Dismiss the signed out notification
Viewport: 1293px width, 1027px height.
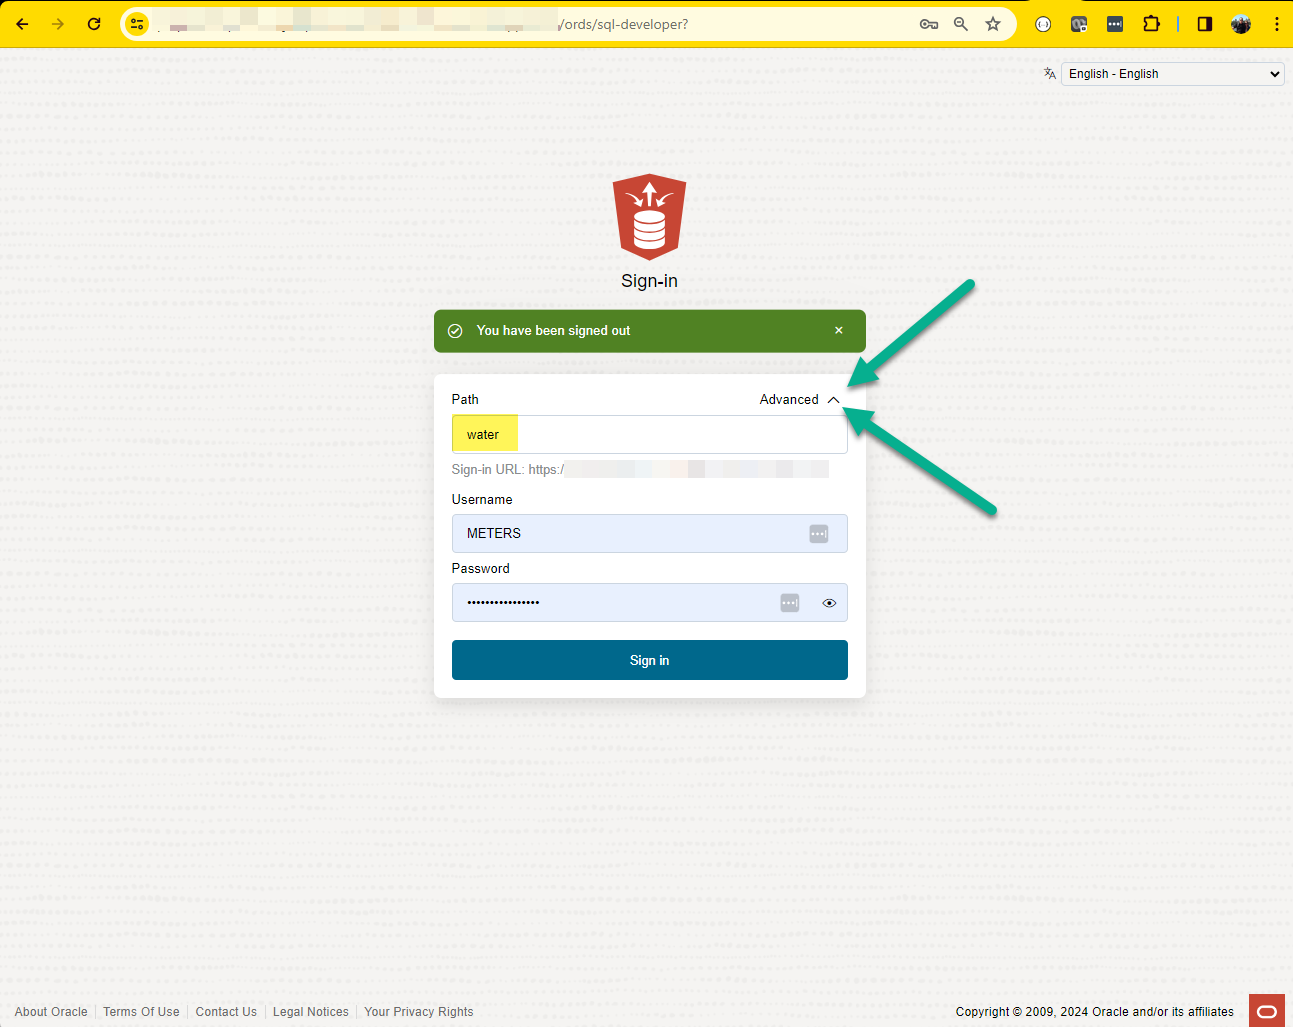(839, 330)
